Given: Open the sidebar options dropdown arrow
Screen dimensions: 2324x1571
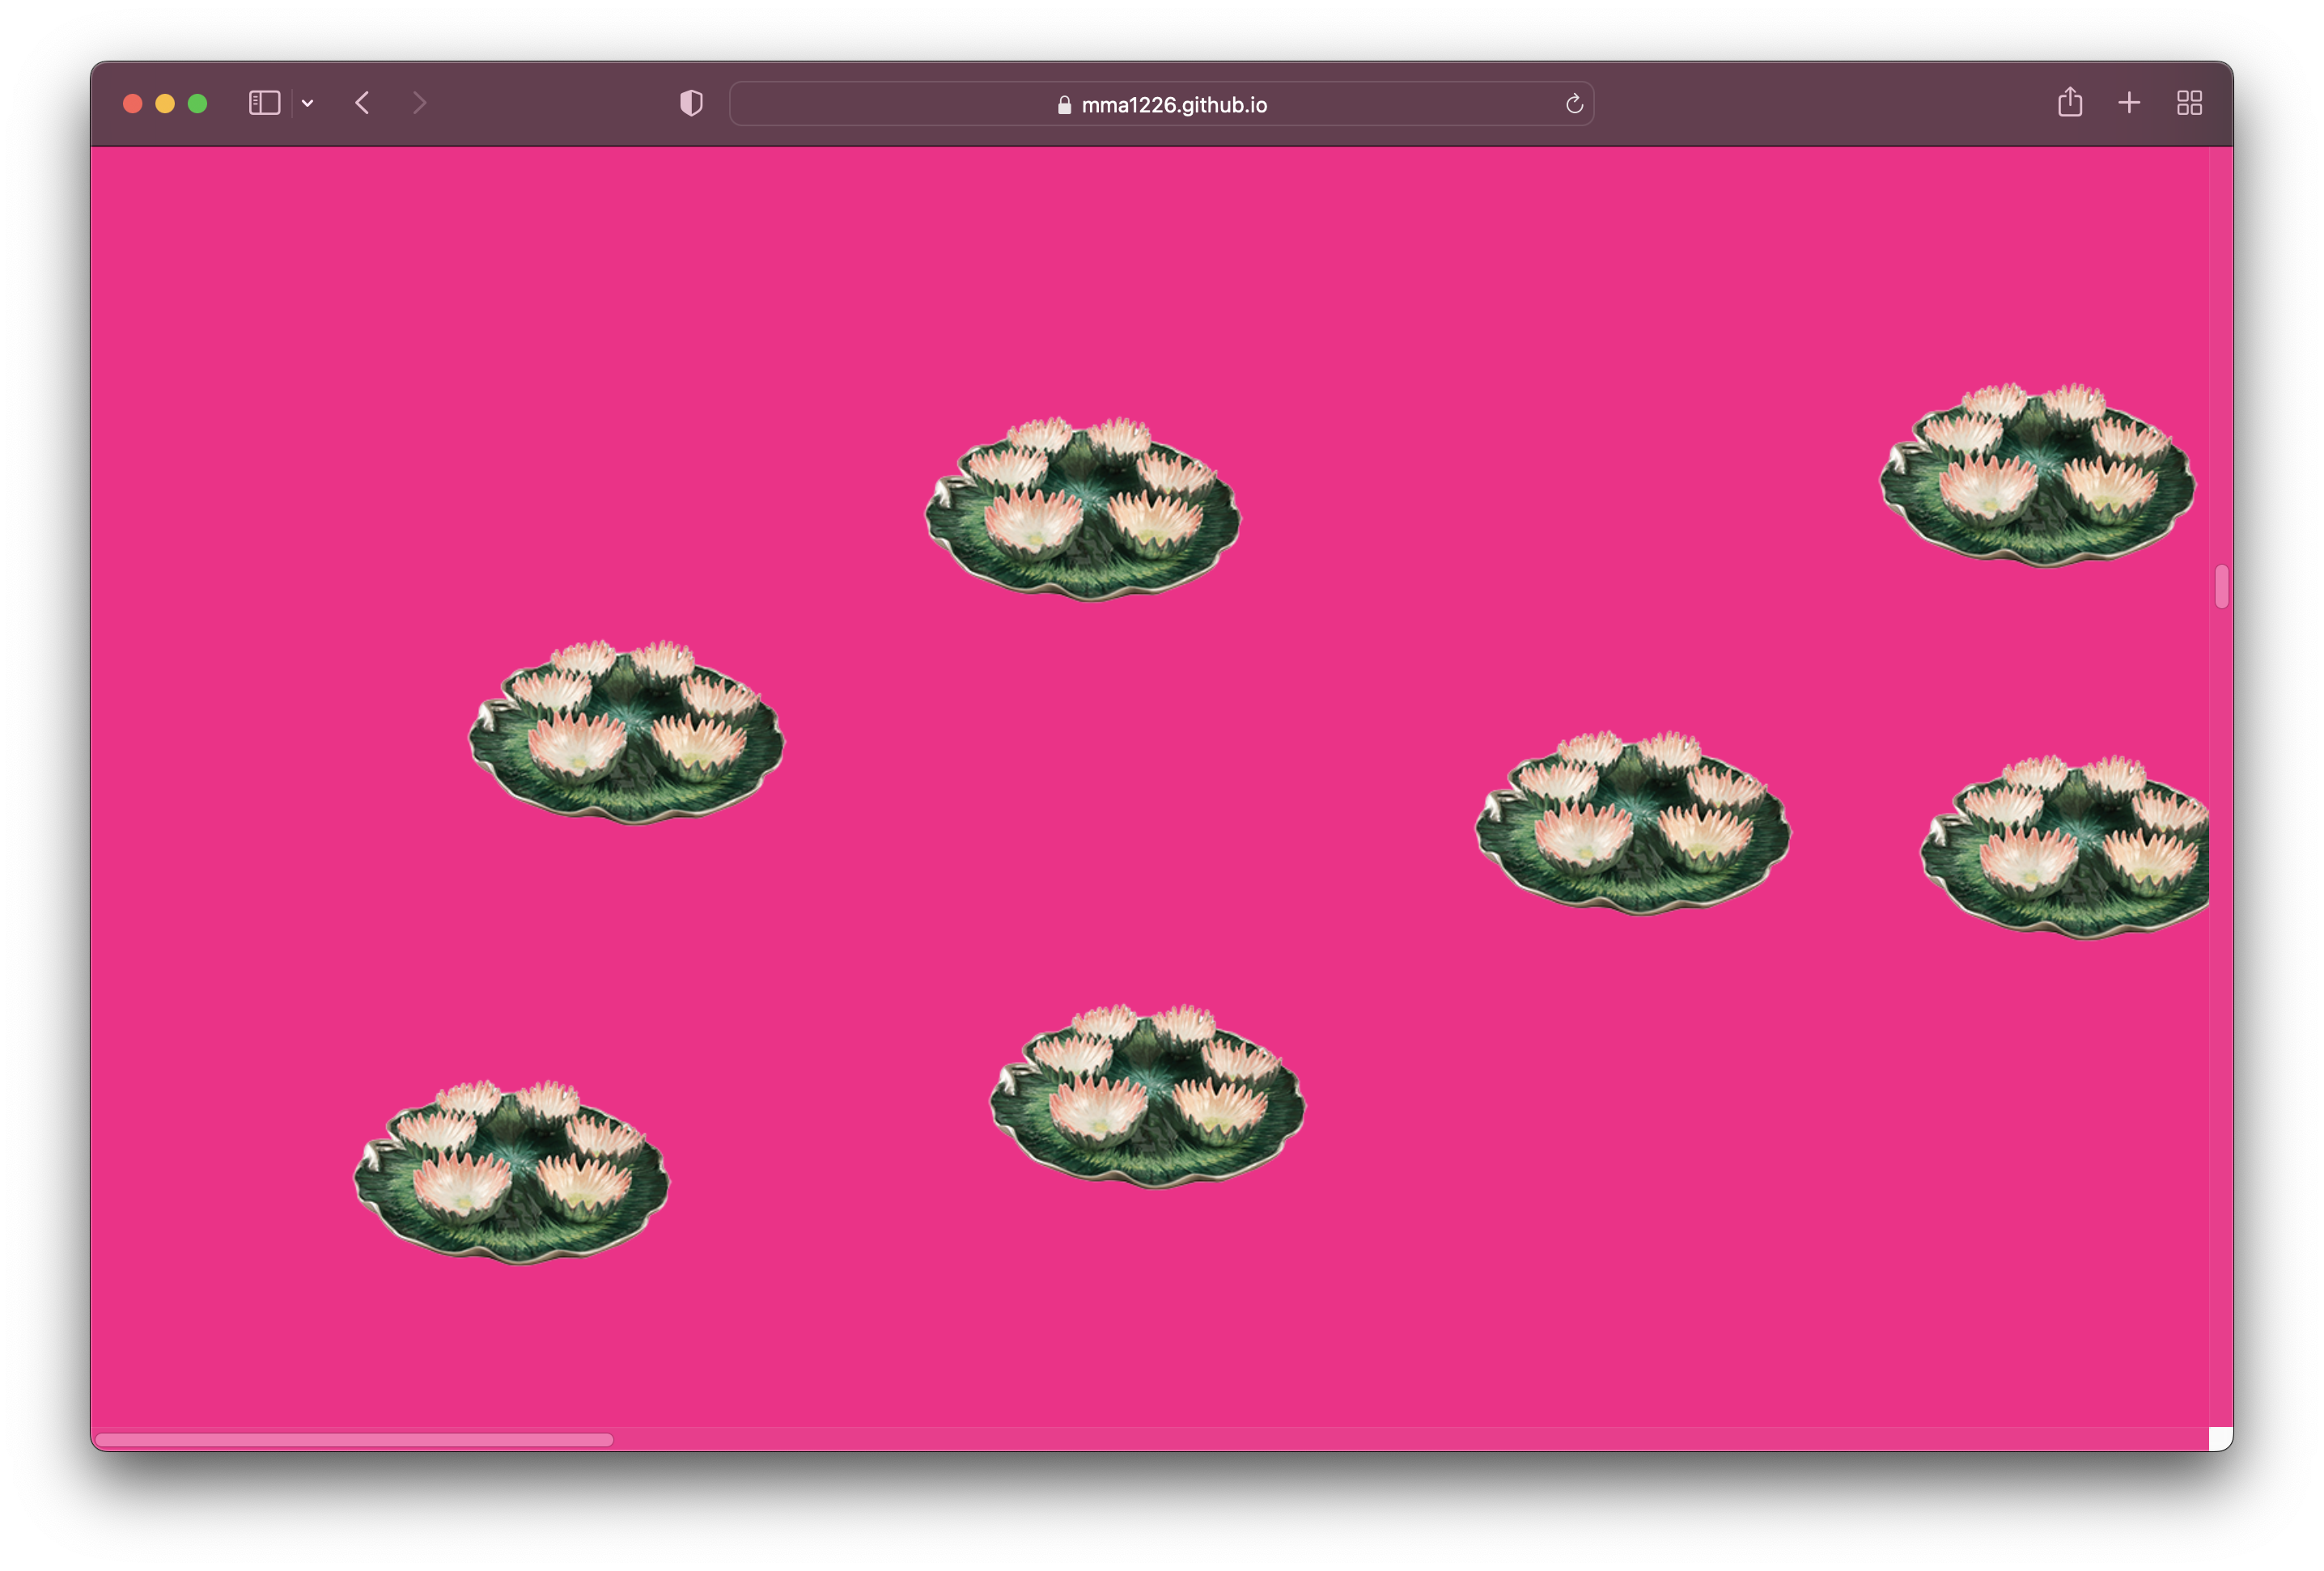Looking at the screenshot, I should (x=308, y=103).
